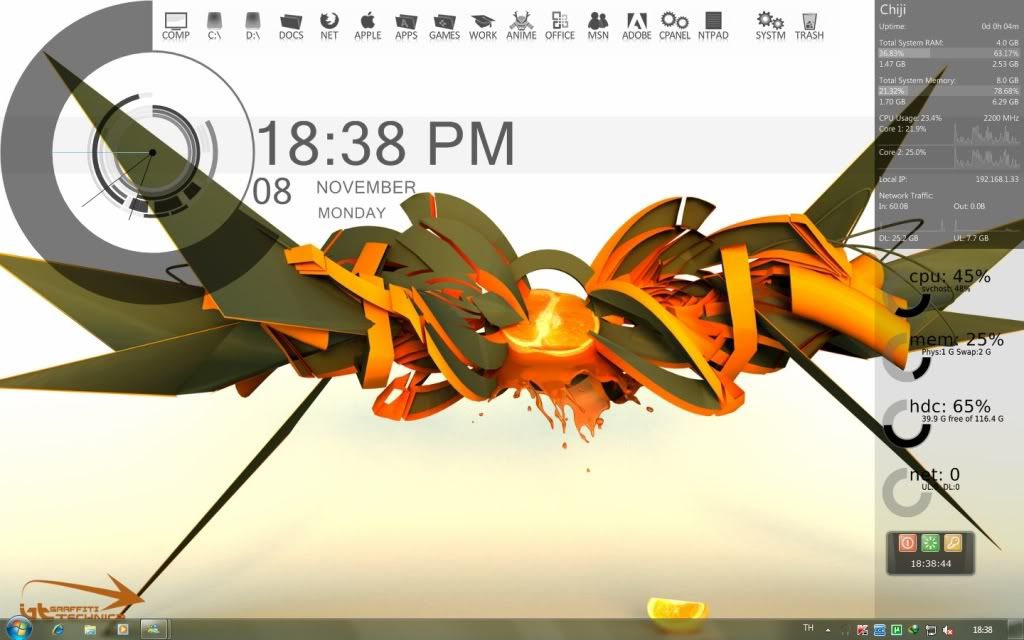Click the large 18:38 PM time text
1024x640 pixels.
[386, 144]
